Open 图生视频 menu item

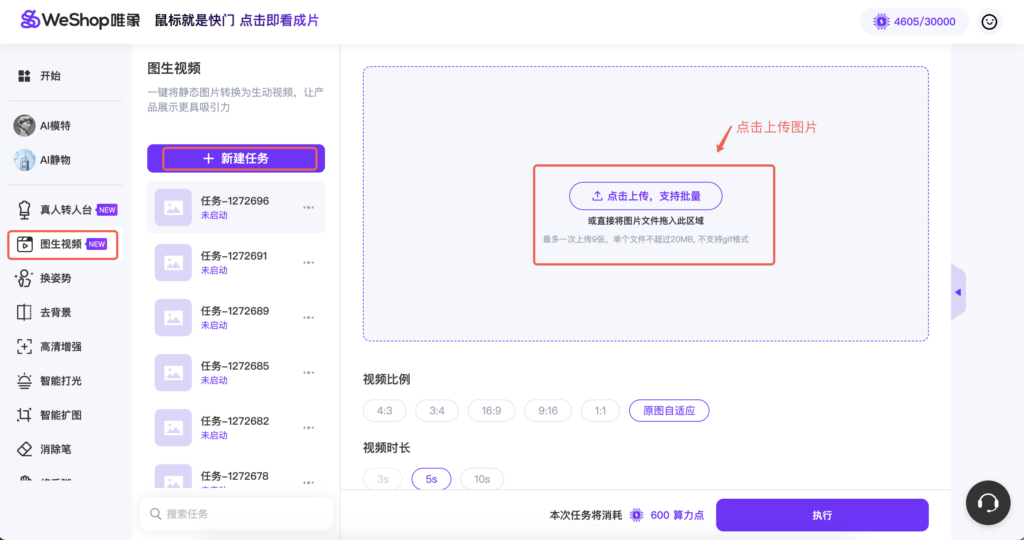click(62, 244)
